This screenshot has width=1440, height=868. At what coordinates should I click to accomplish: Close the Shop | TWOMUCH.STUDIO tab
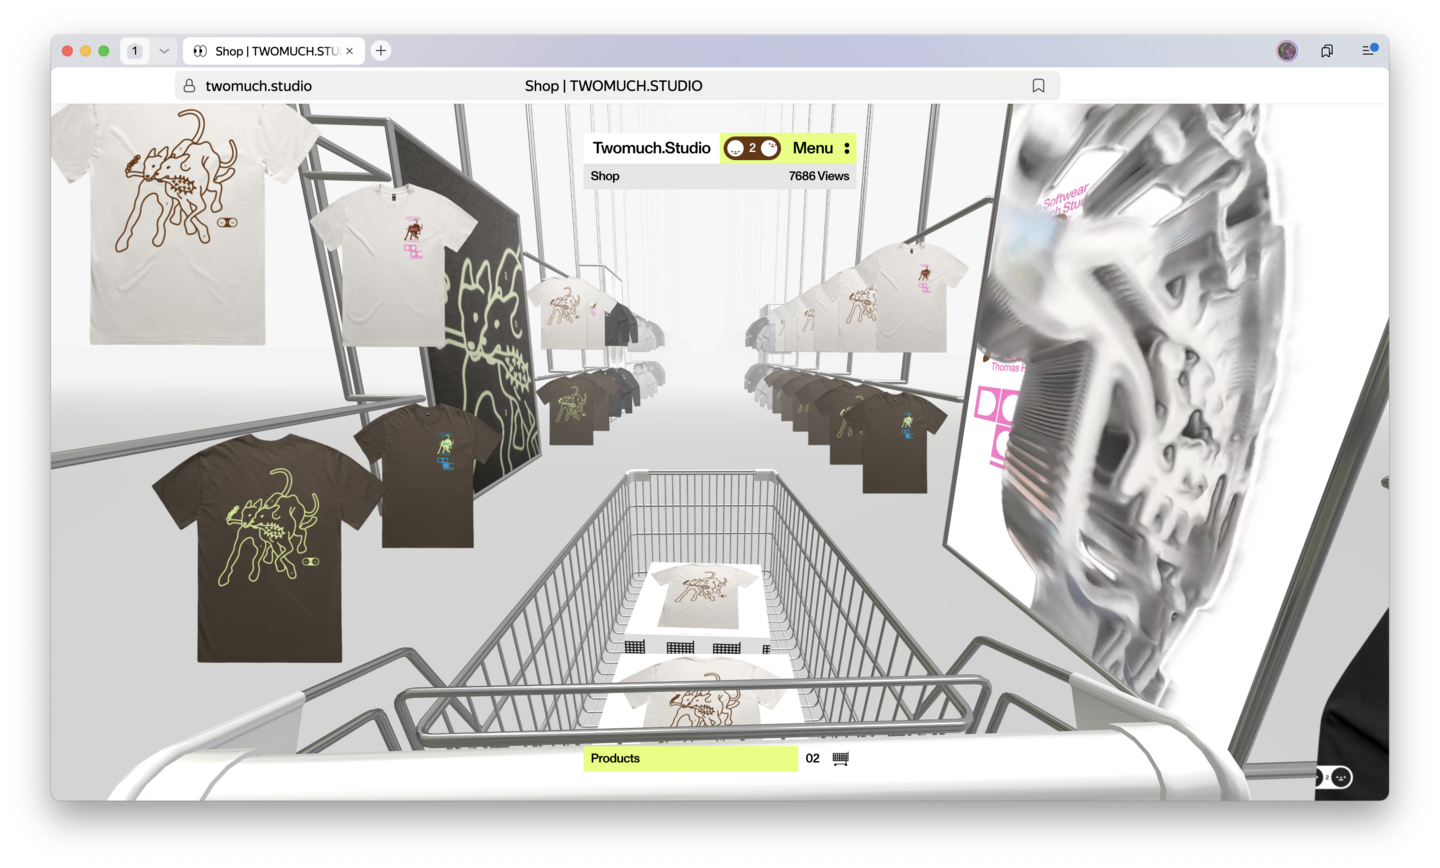click(x=350, y=51)
